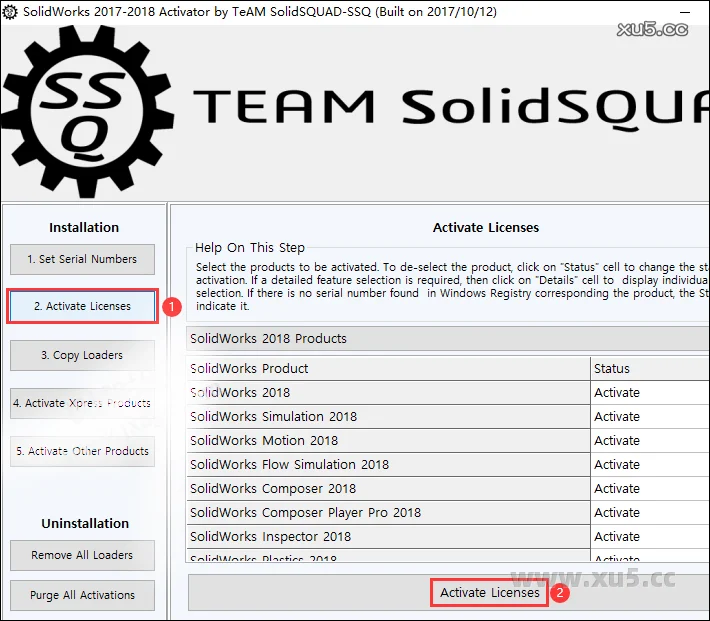Viewport: 710px width, 621px height.
Task: Select the SolidWorks Composer Player Pro 2018 row
Action: tap(306, 513)
